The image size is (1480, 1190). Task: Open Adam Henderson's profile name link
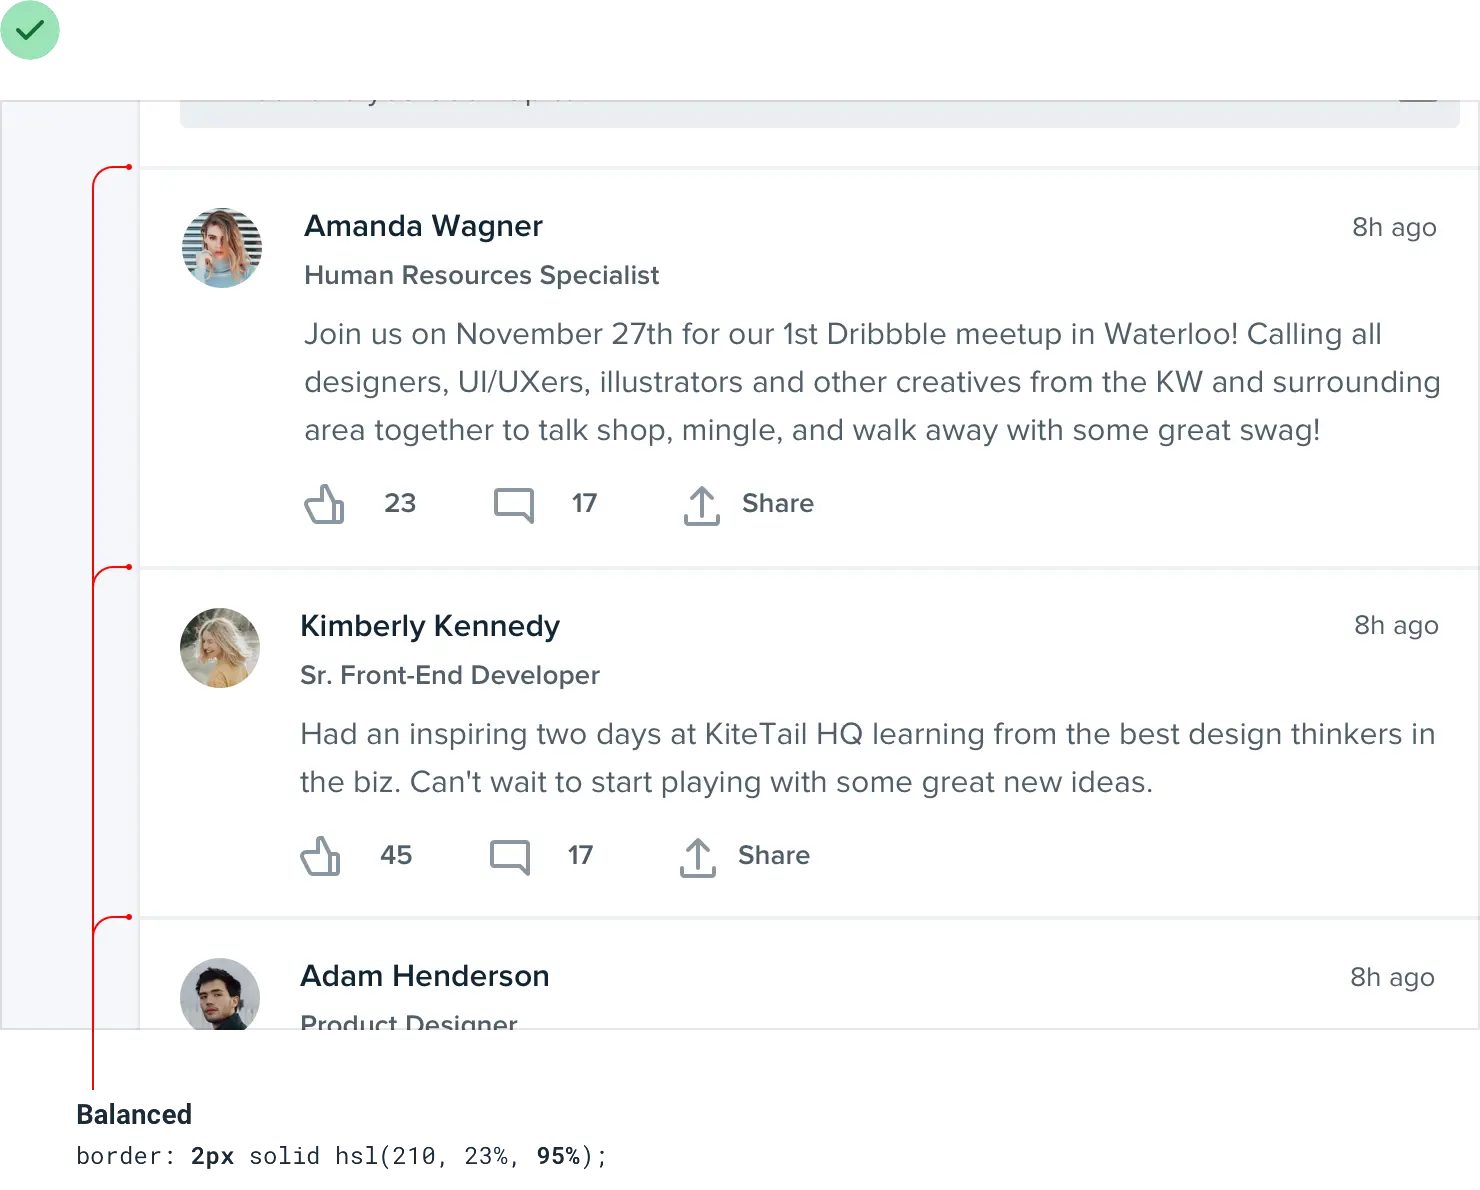click(x=425, y=976)
